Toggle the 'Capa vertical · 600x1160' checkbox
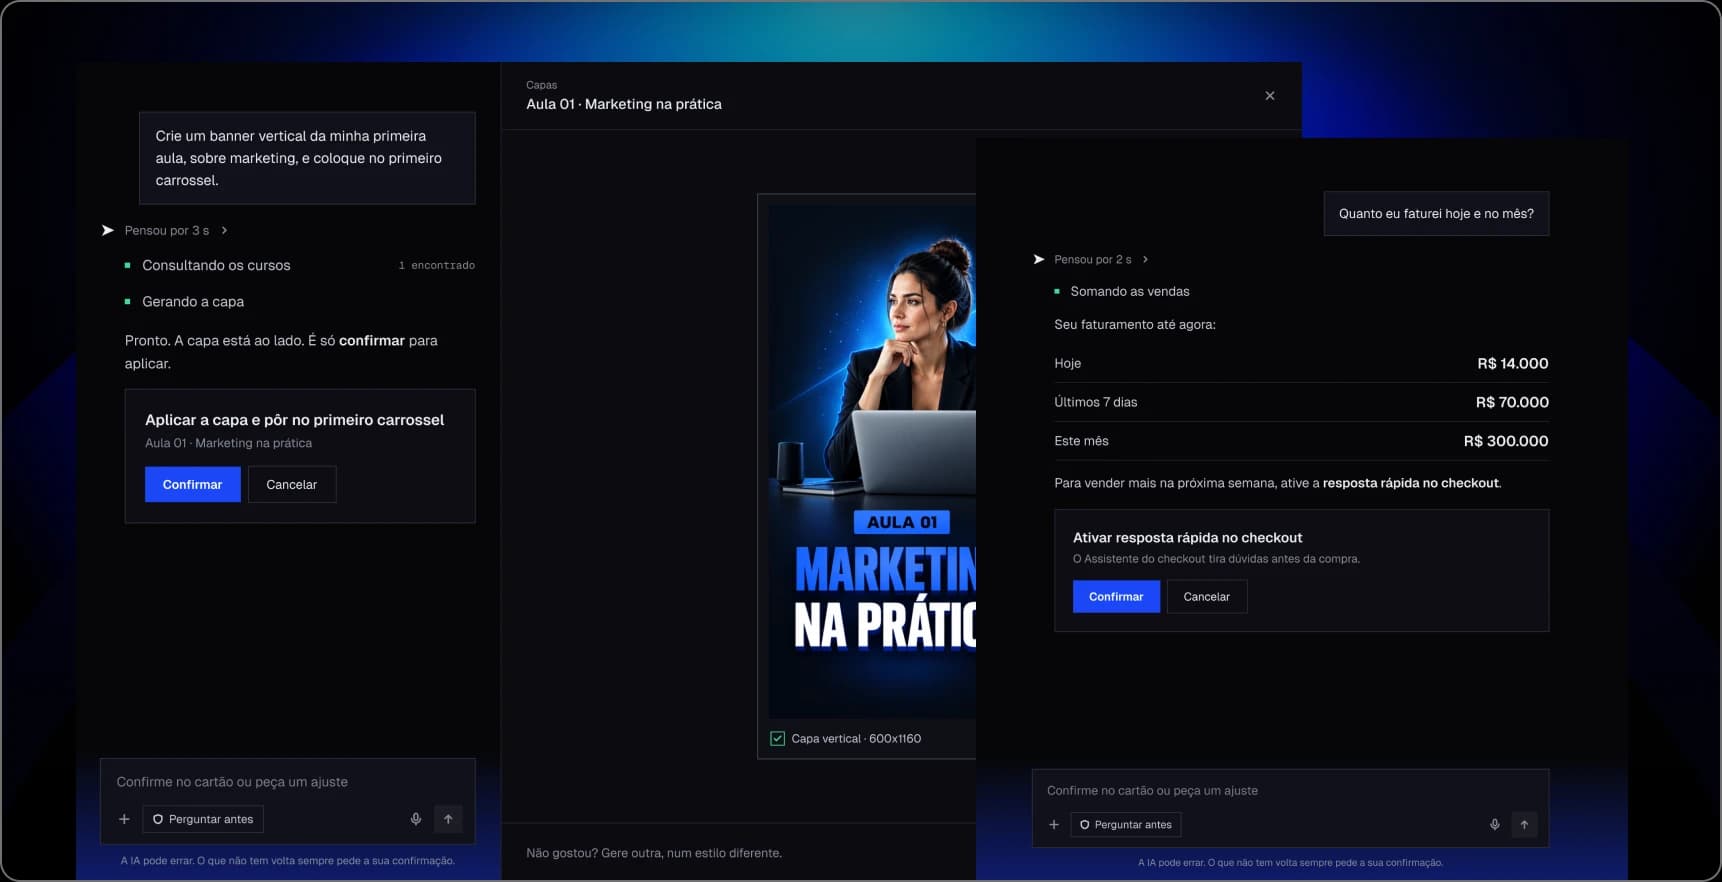 coord(778,739)
